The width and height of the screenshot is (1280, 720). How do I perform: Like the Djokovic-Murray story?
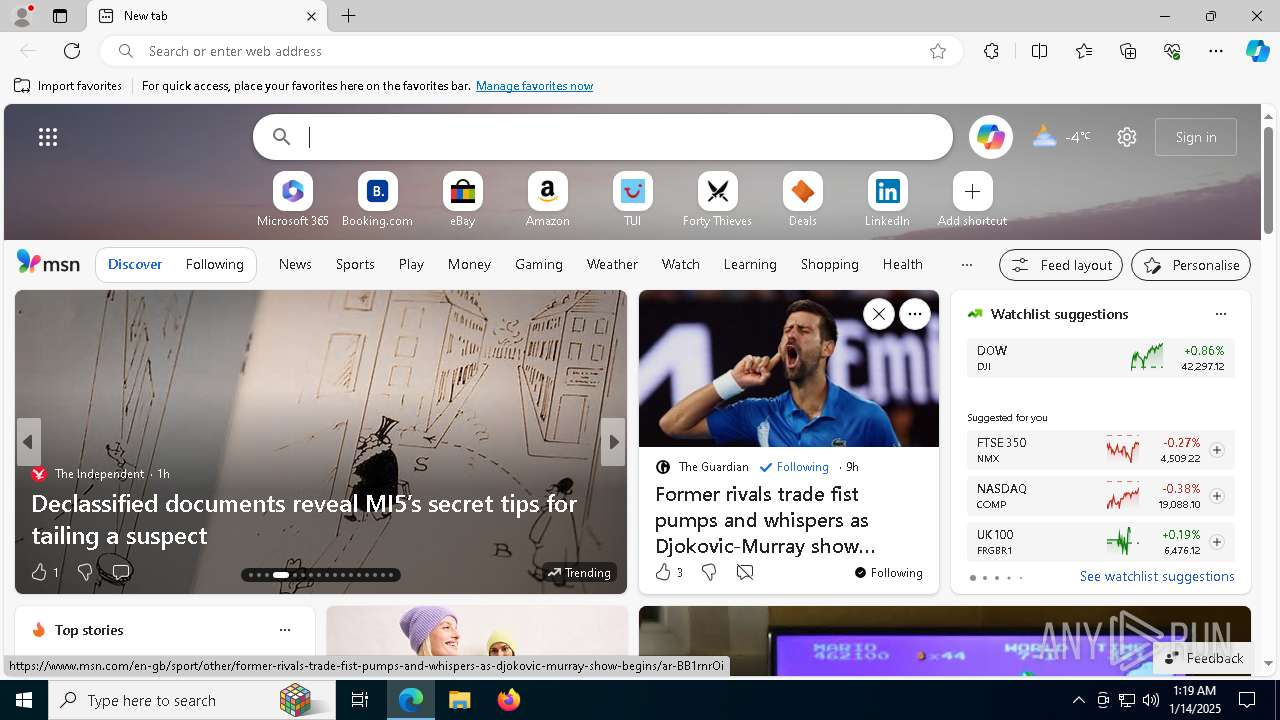tap(668, 572)
